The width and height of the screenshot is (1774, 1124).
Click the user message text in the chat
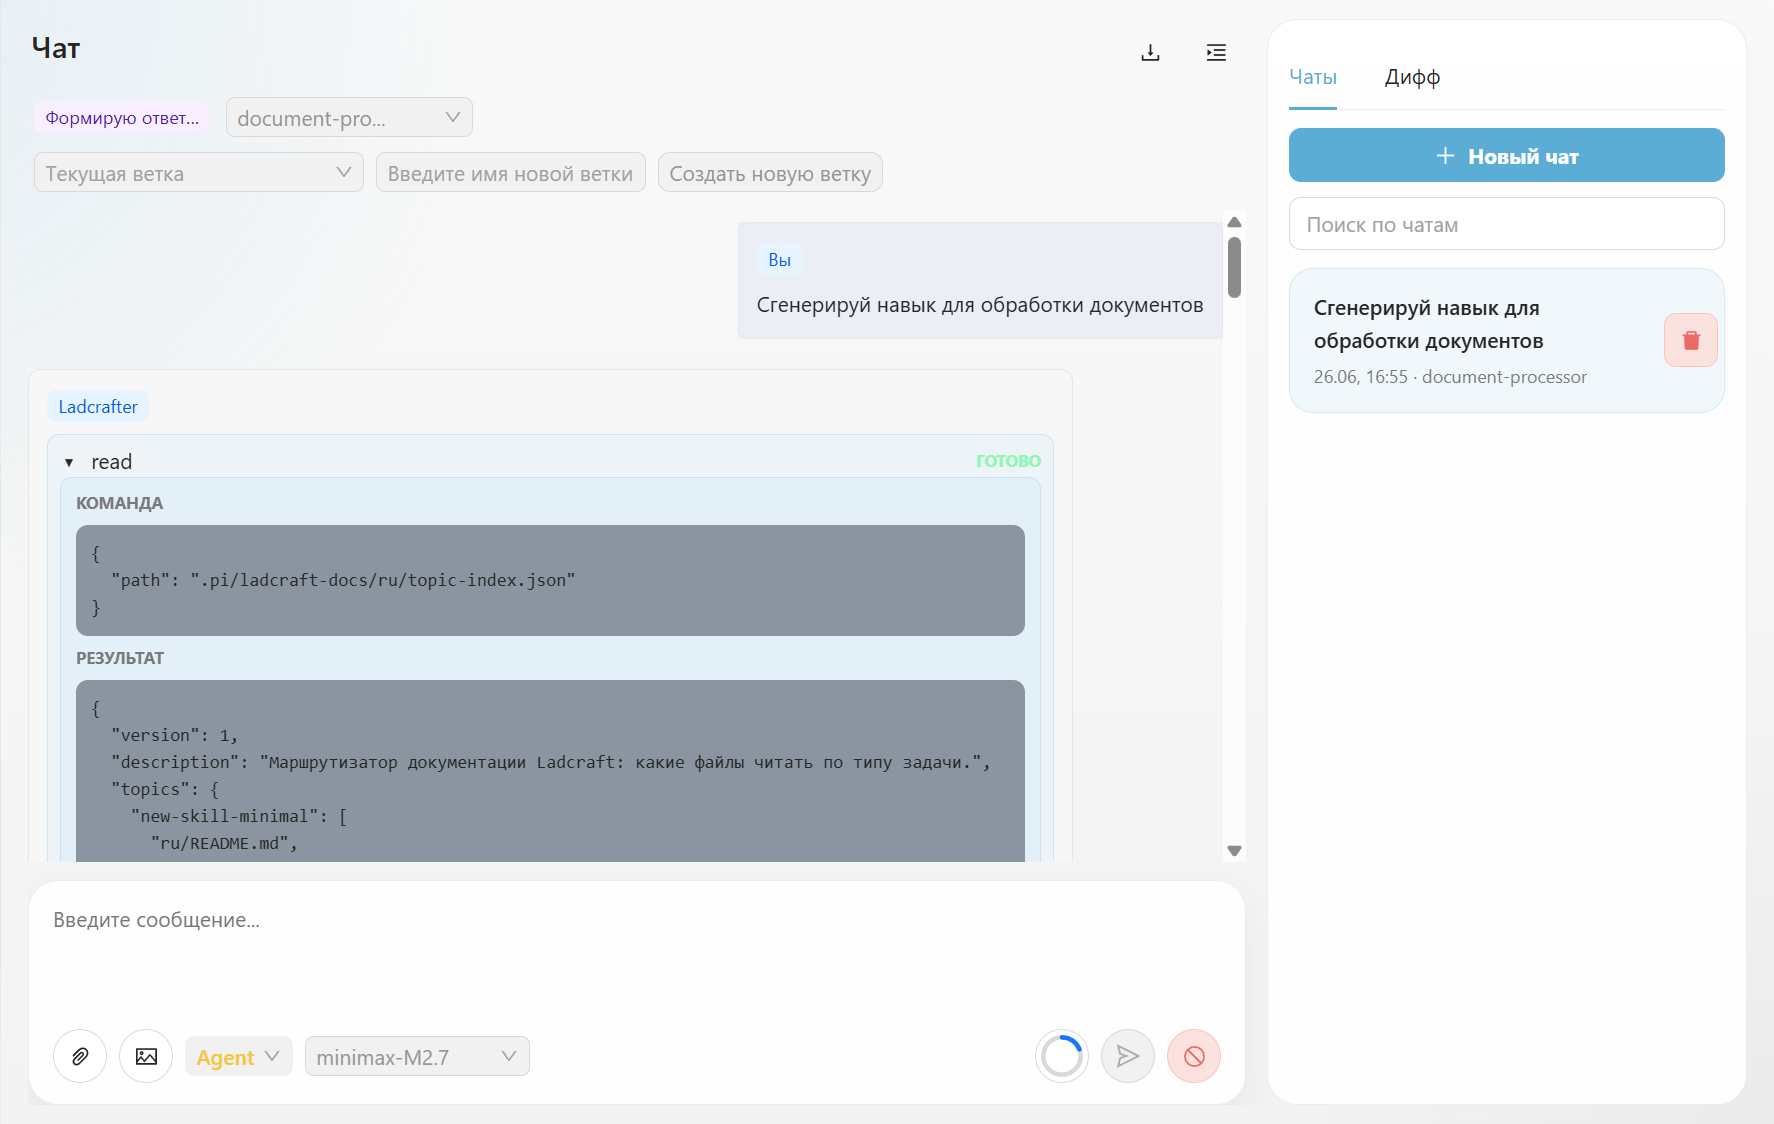point(980,305)
